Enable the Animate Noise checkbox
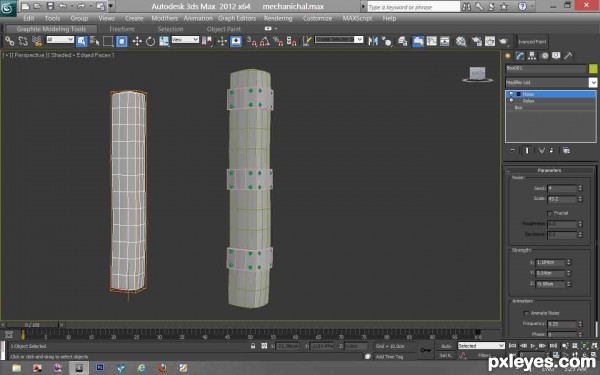The height and width of the screenshot is (375, 600). click(x=526, y=313)
